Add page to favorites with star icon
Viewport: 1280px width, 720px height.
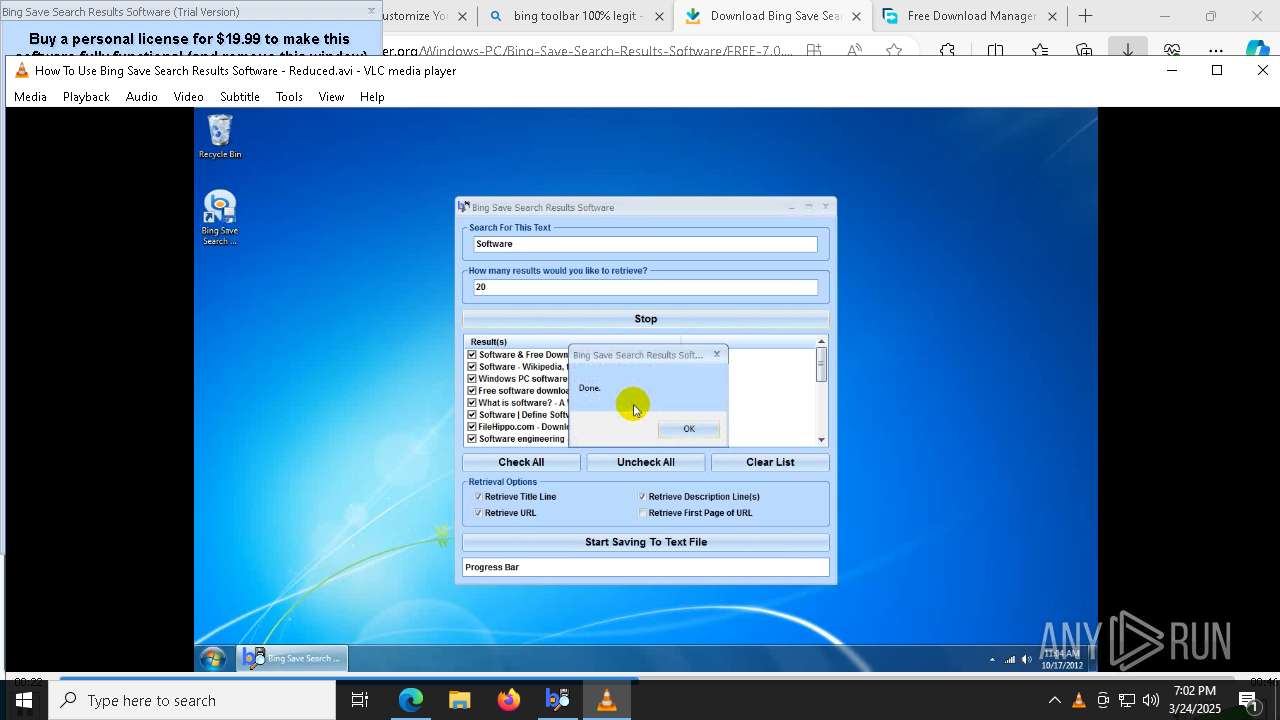coord(893,50)
